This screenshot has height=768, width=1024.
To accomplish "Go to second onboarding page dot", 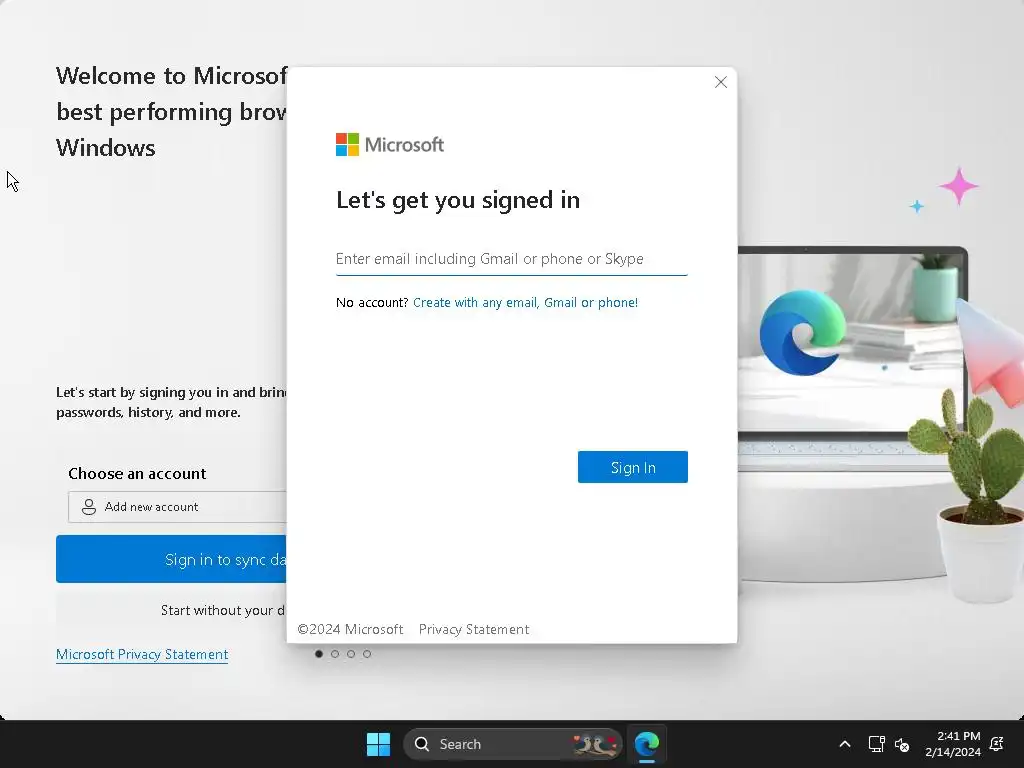I will pyautogui.click(x=335, y=654).
